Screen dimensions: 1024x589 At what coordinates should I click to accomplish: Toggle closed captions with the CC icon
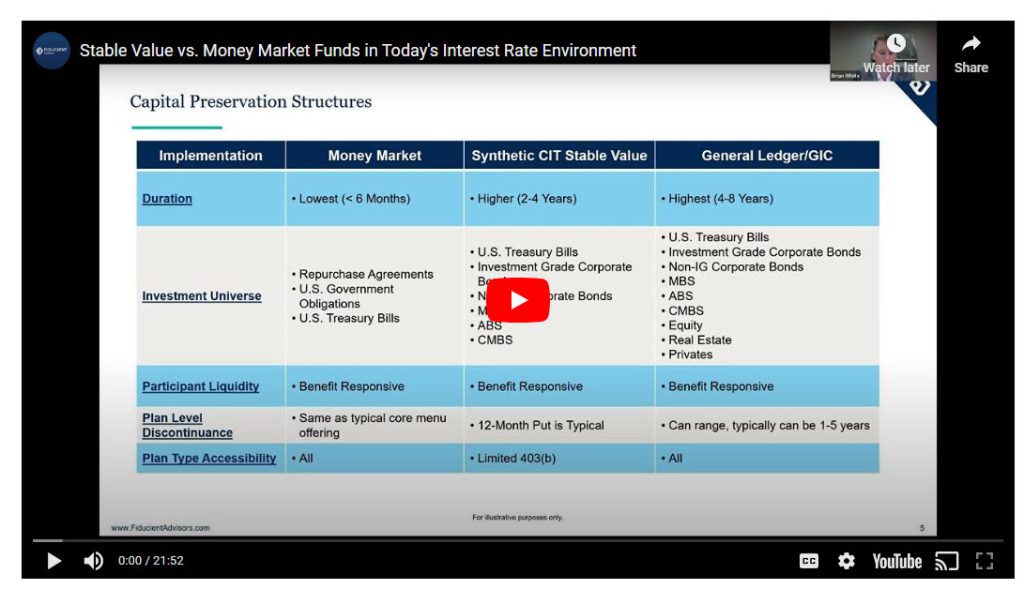808,561
